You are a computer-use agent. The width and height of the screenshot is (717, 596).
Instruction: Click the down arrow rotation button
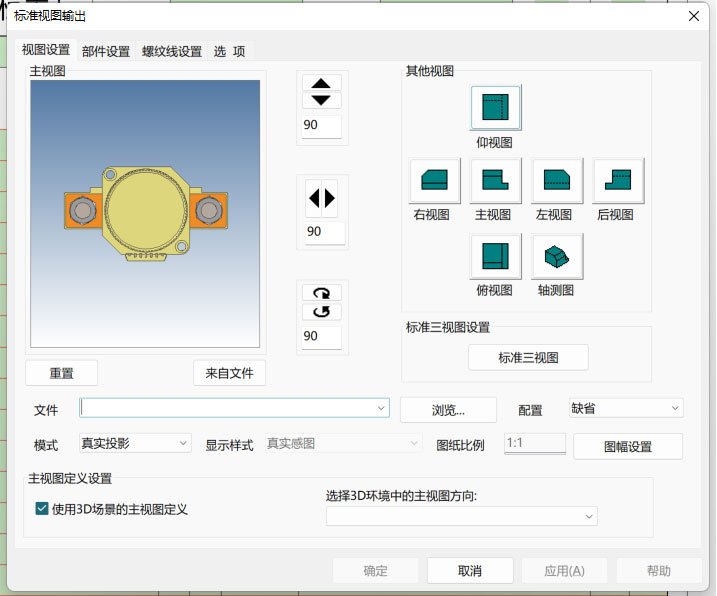[321, 100]
